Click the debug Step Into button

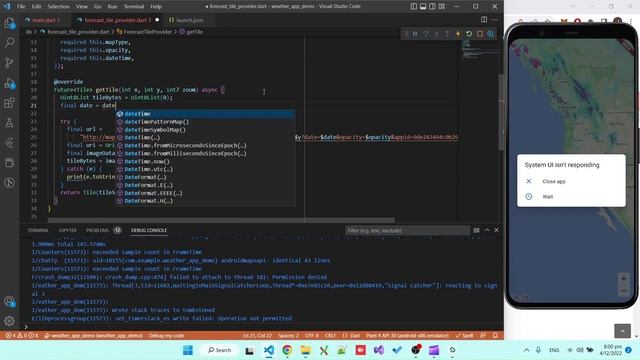tap(436, 34)
